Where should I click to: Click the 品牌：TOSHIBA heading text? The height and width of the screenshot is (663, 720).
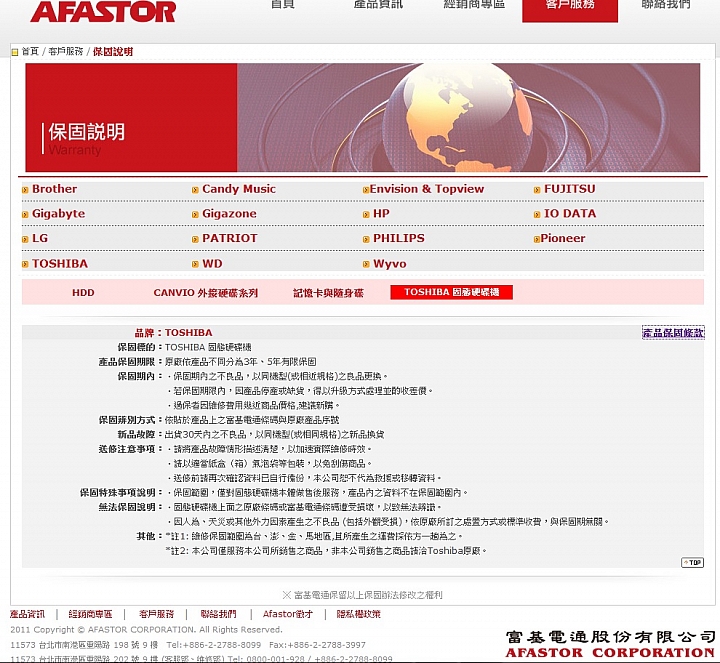coord(173,332)
